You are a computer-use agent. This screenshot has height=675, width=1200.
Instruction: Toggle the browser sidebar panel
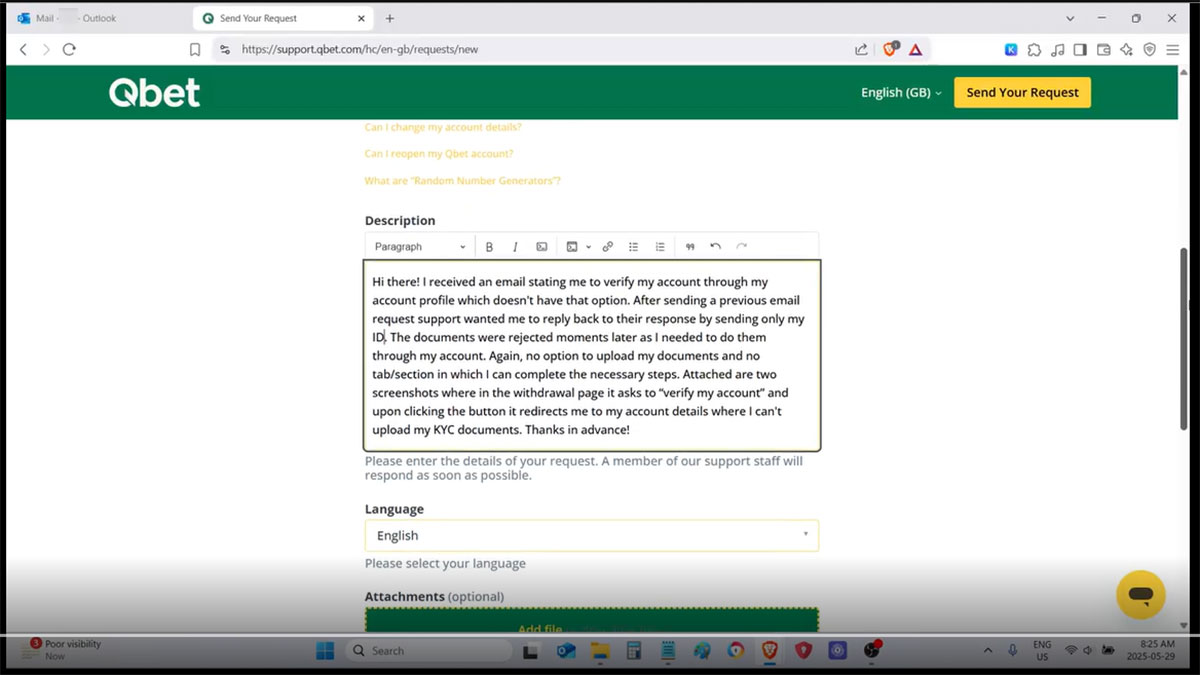click(x=1080, y=49)
